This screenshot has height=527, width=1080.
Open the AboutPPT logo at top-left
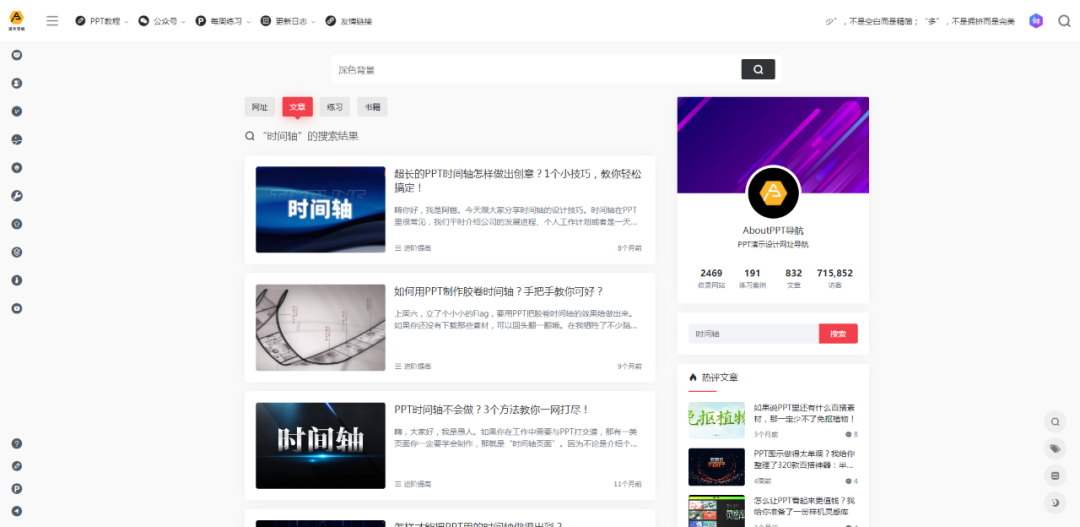(x=17, y=19)
